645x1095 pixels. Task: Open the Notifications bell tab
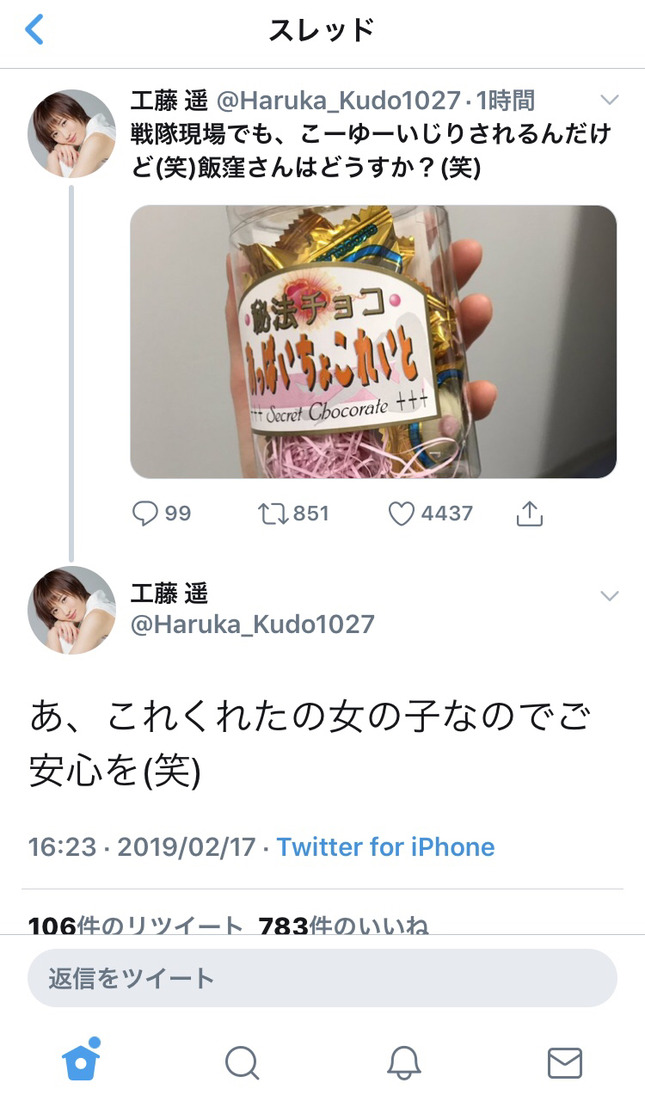pyautogui.click(x=403, y=1063)
